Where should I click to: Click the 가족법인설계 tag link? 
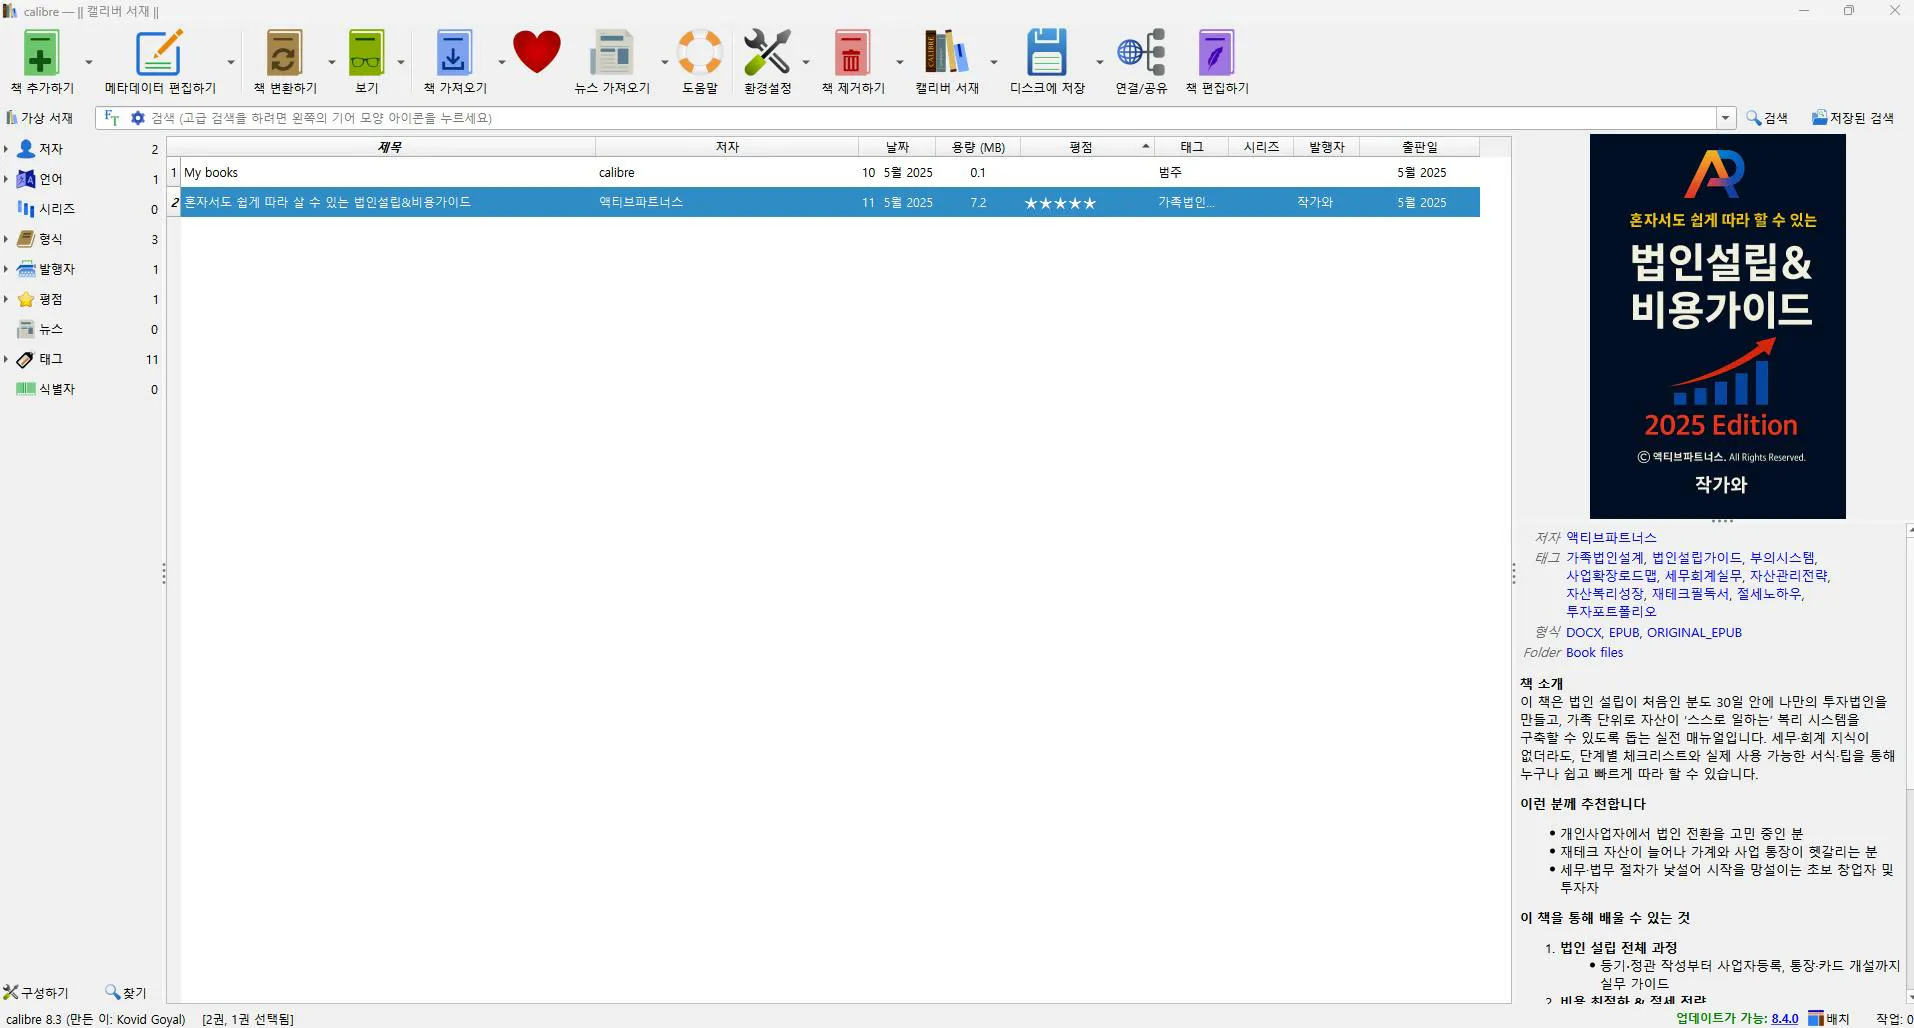[x=1604, y=558]
